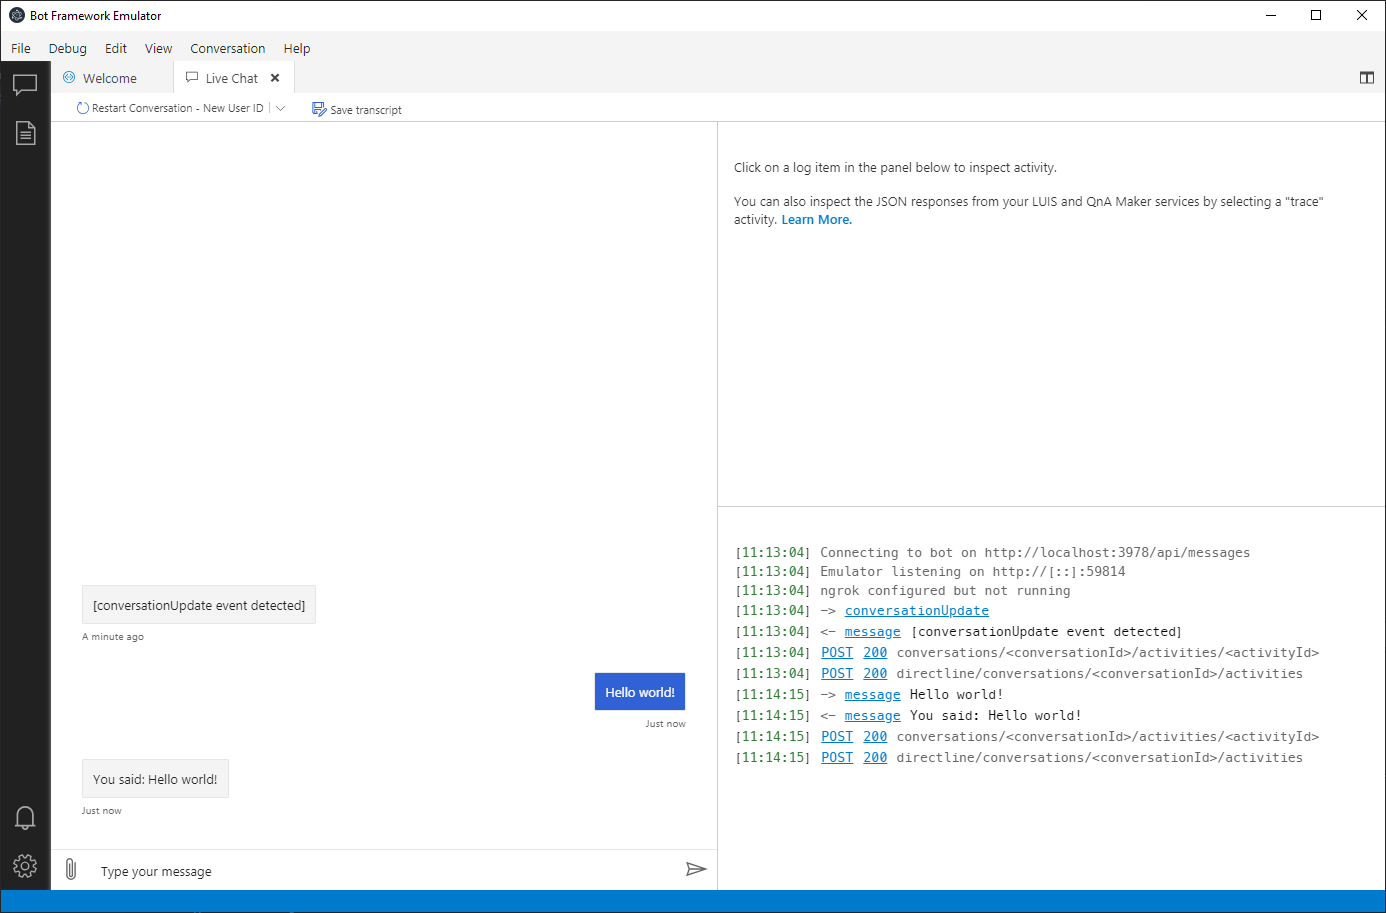Click 200 status on 11:13:04 directline row

point(875,674)
